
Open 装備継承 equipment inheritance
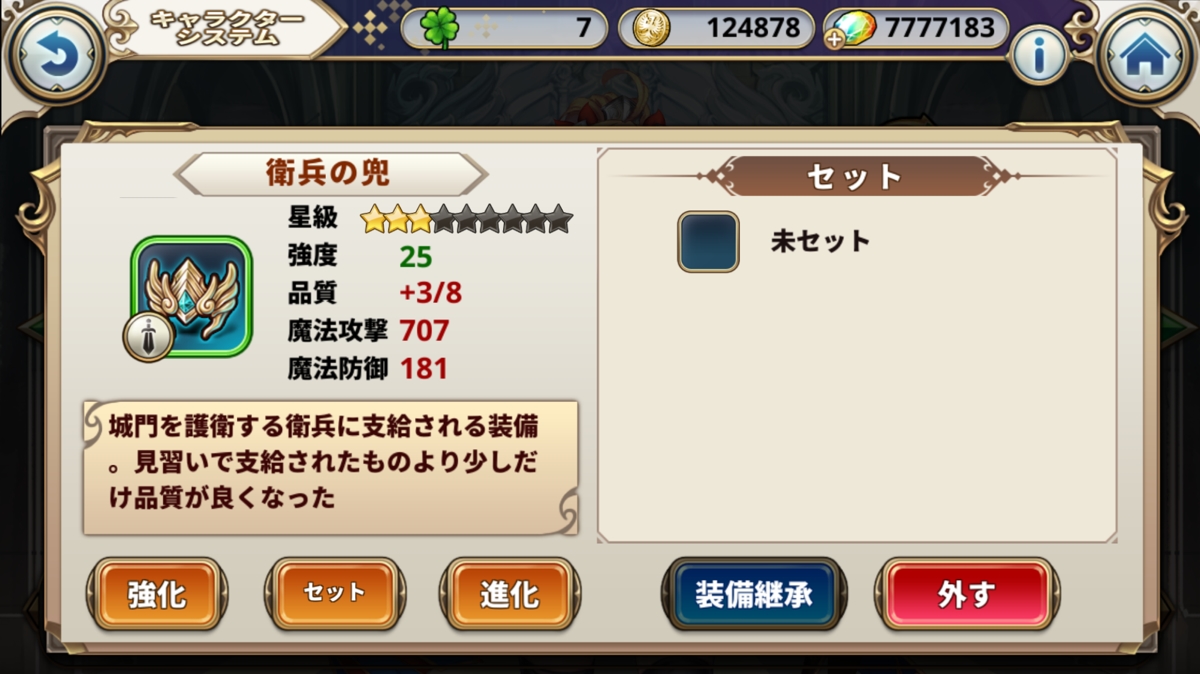755,594
